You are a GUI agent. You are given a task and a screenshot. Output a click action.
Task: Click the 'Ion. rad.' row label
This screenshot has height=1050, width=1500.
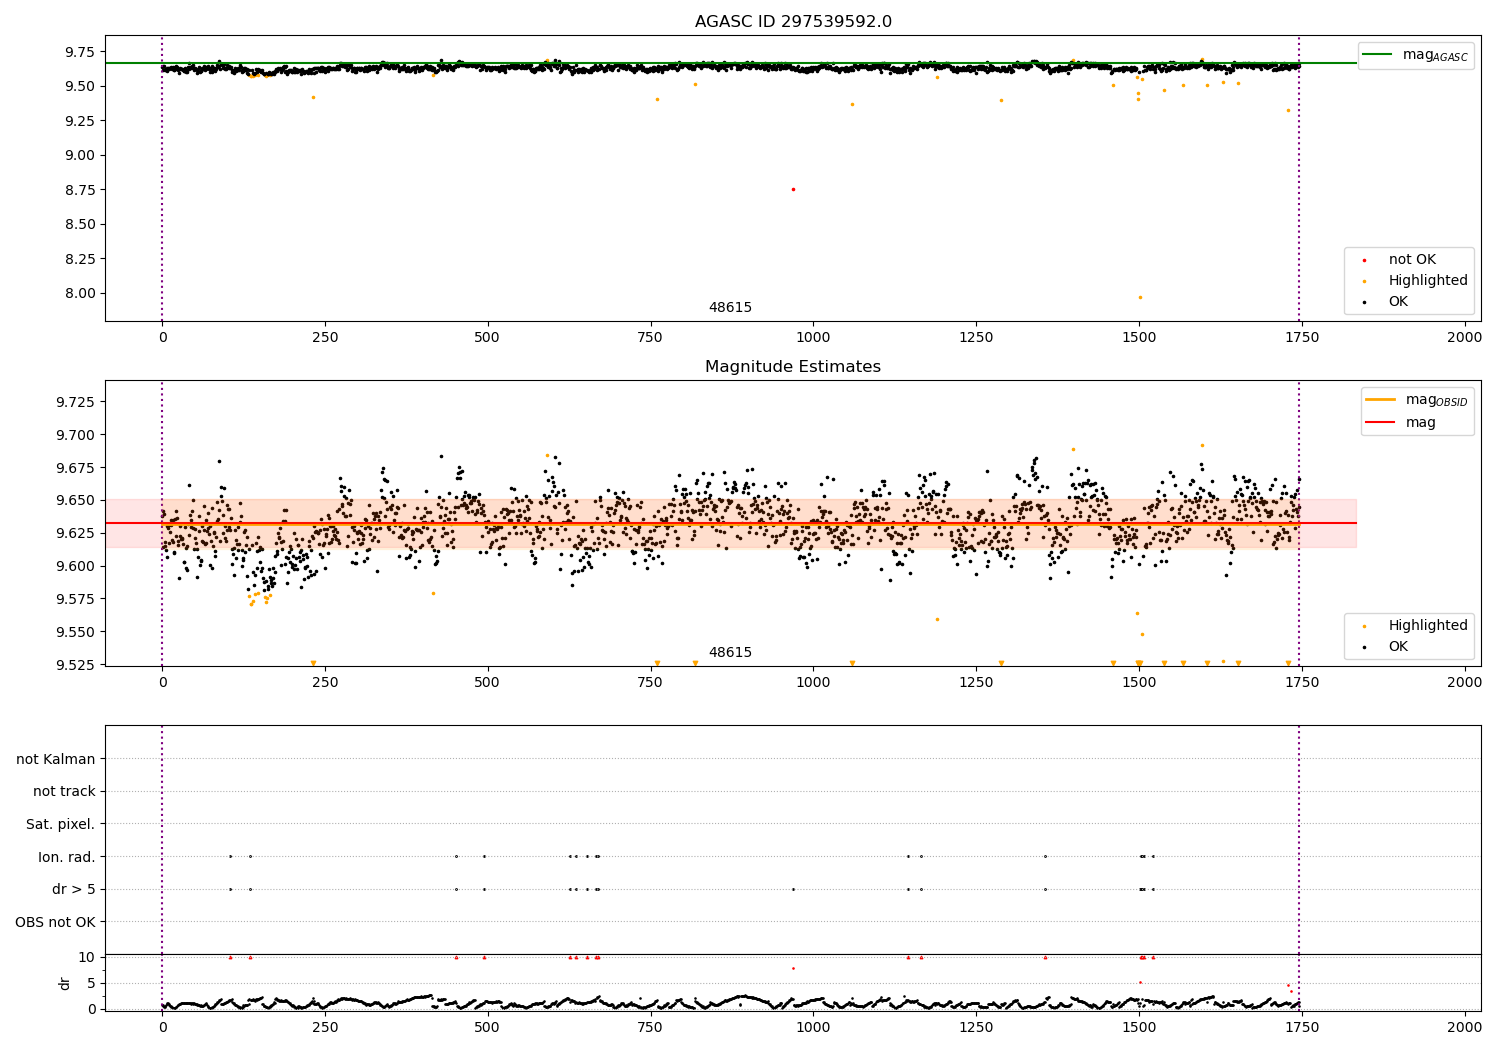click(x=67, y=857)
